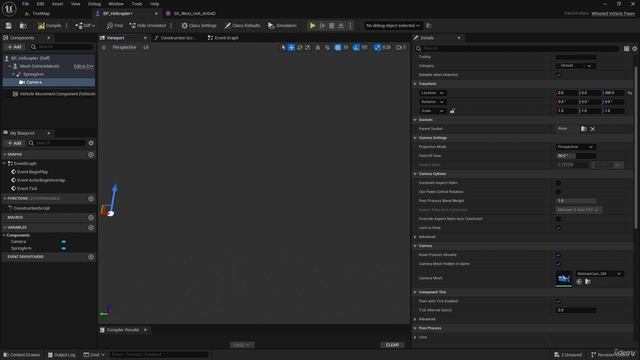Add a new component with Add button
640x360 pixels.
(x=14, y=47)
